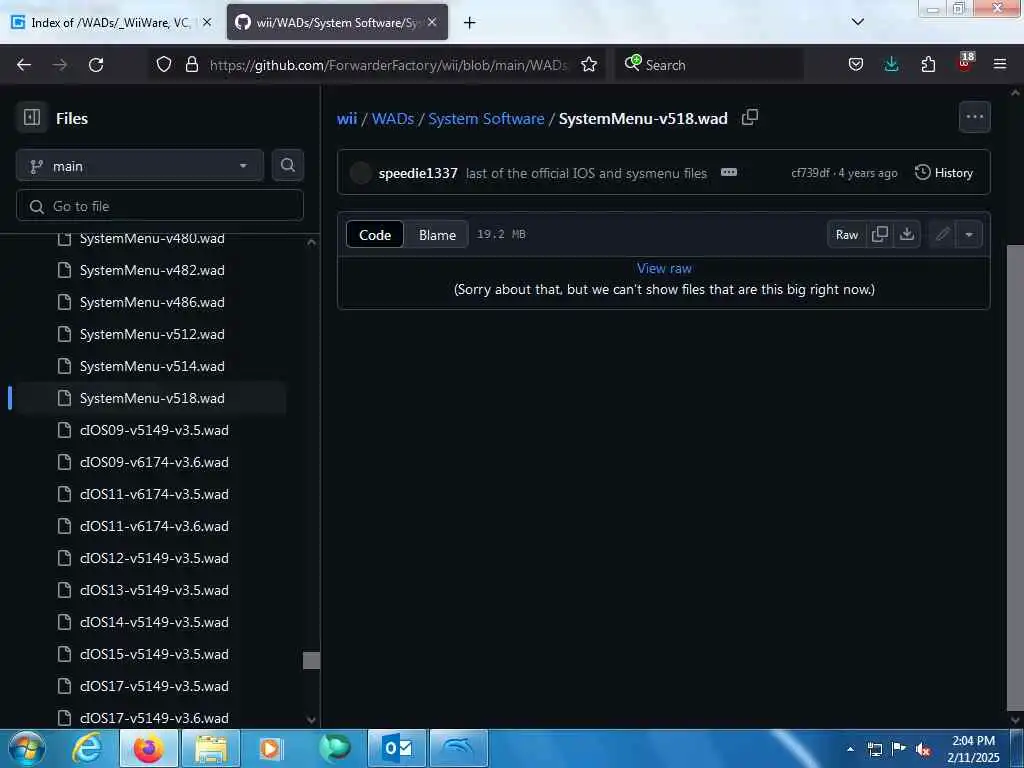Select SystemMenu-v486.wad in file tree
Screen dimensions: 1024x768
tap(152, 302)
